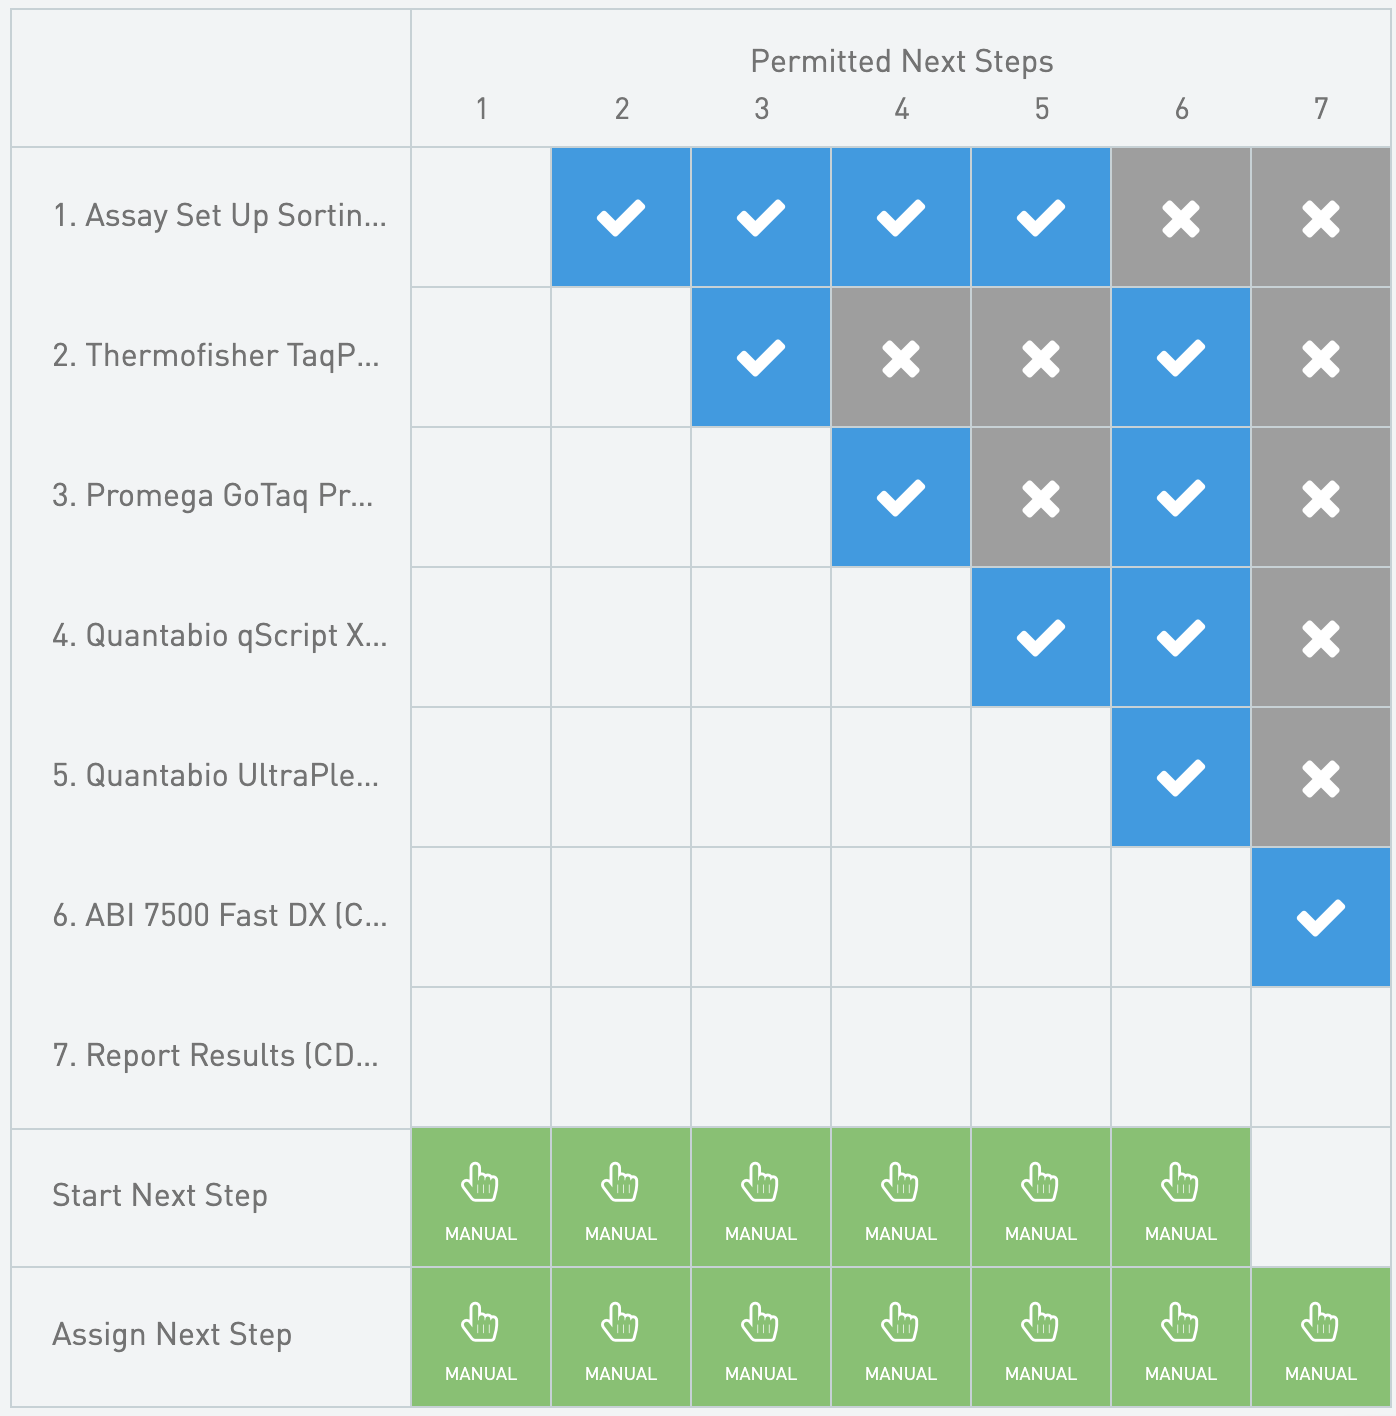Toggle Thermofisher TaqP to step 4 permission
The height and width of the screenshot is (1416, 1396).
pyautogui.click(x=901, y=357)
